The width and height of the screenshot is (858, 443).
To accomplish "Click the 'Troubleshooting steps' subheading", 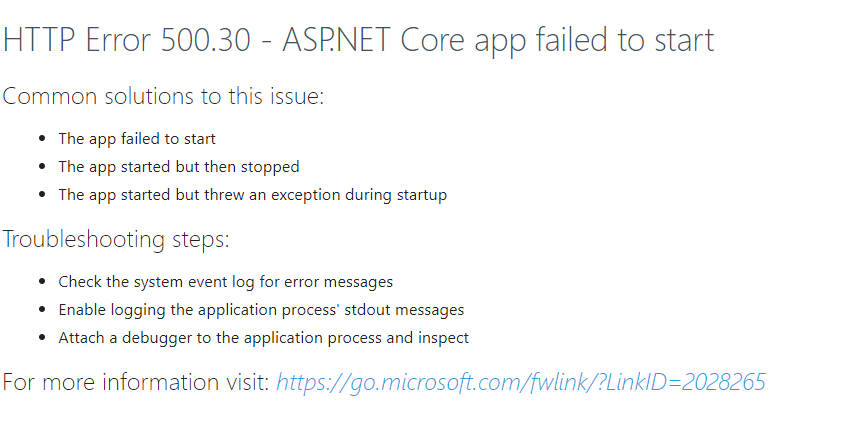I will pos(116,239).
